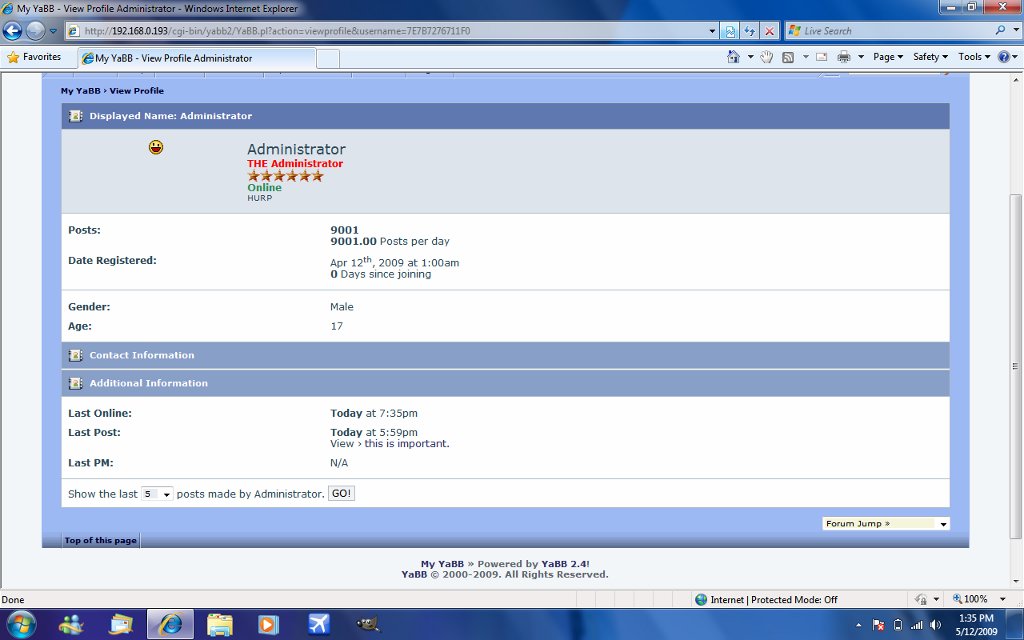This screenshot has height=640, width=1024.
Task: Follow the My YaBB breadcrumb link
Action: 80,91
